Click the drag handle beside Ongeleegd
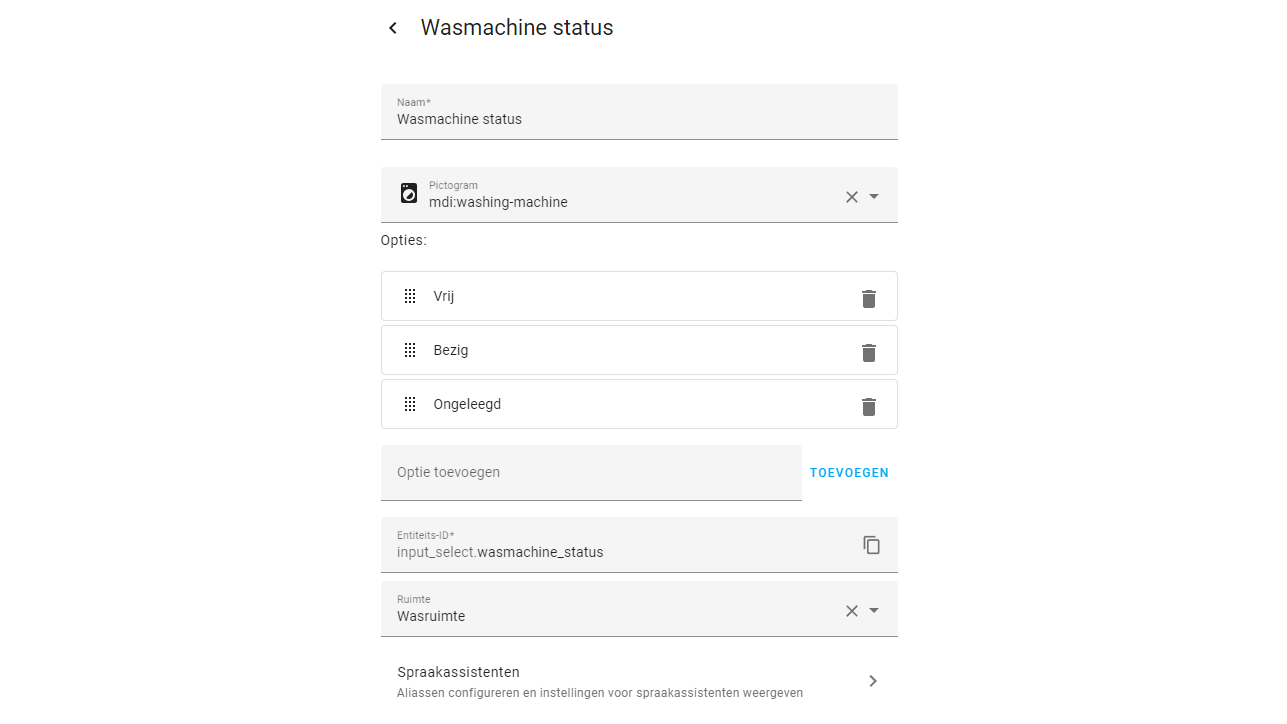The width and height of the screenshot is (1287, 724). (410, 404)
